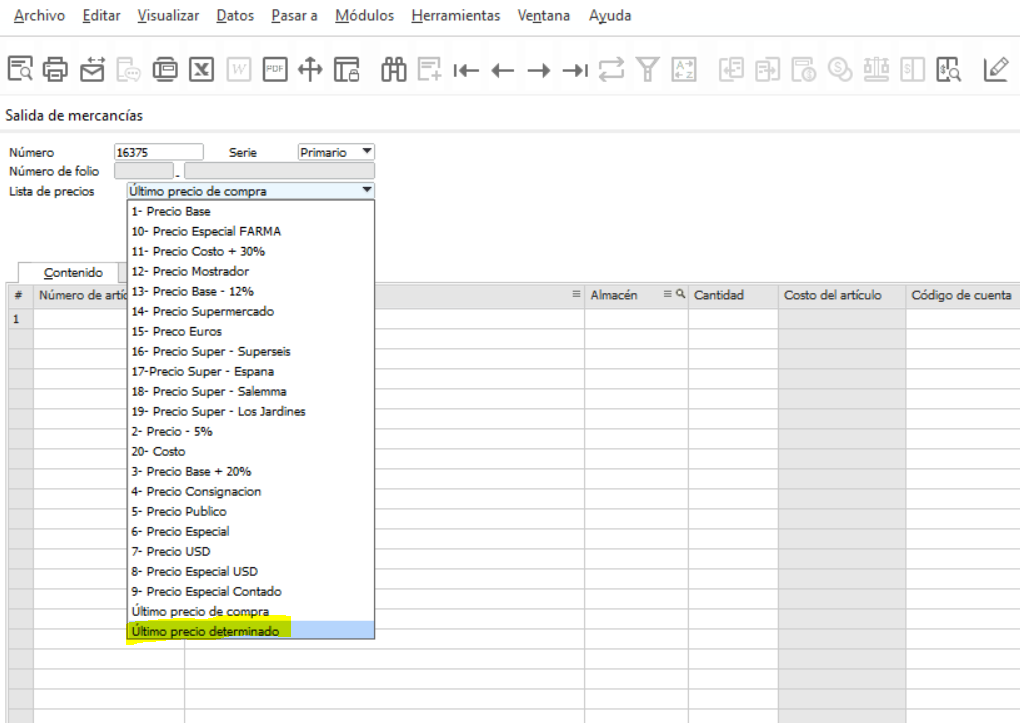
Task: Click the printer icon to print
Action: (54, 69)
